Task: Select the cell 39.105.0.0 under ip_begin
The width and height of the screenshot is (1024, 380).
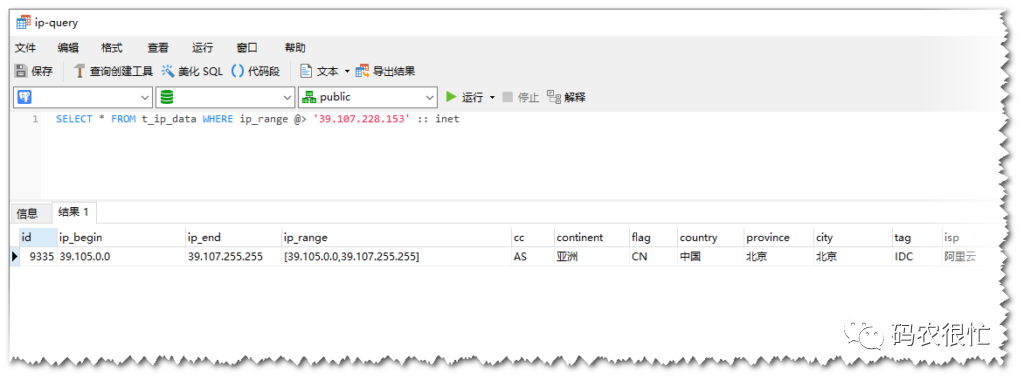Action: pos(121,257)
